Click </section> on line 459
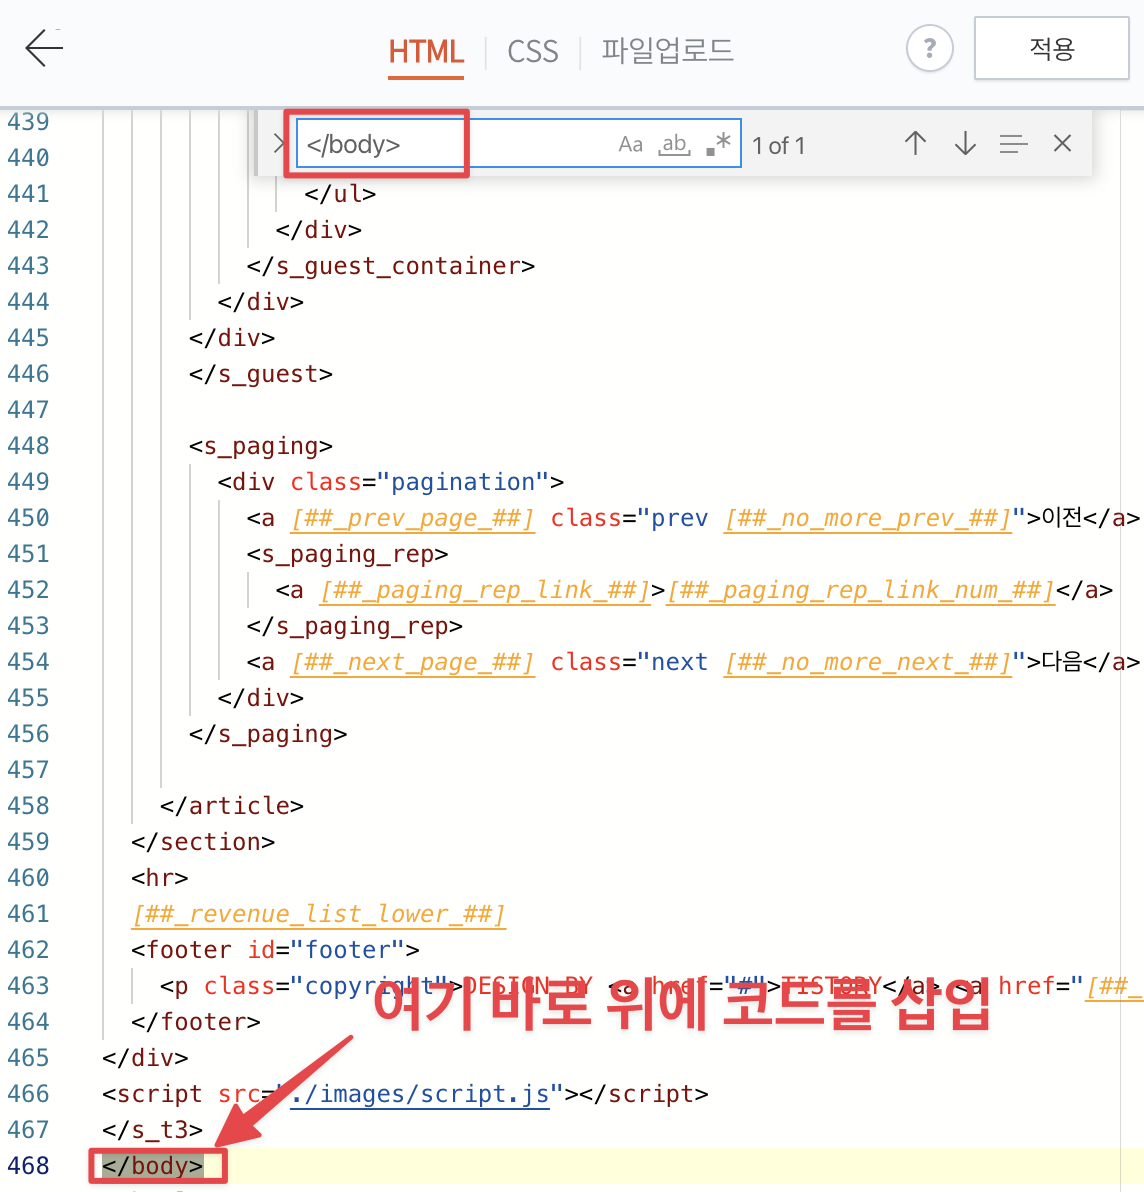 tap(203, 842)
